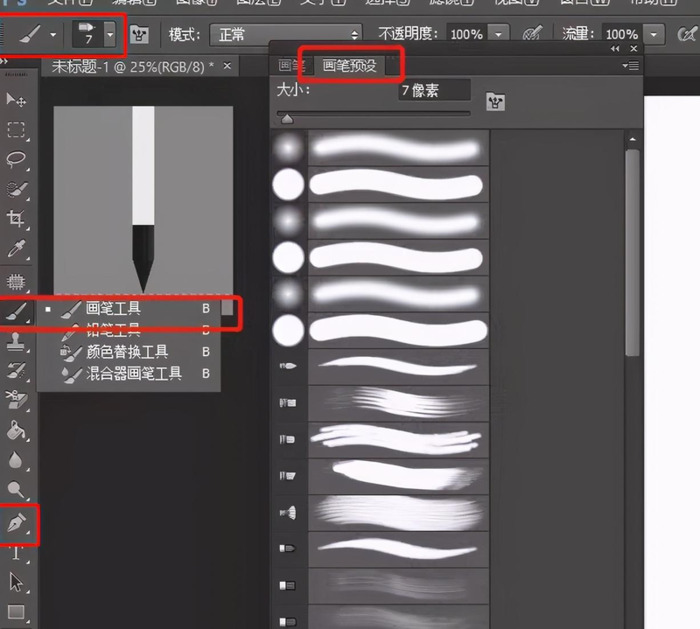Image resolution: width=700 pixels, height=629 pixels.
Task: Choose the Eyedropper tool
Action: 16,249
